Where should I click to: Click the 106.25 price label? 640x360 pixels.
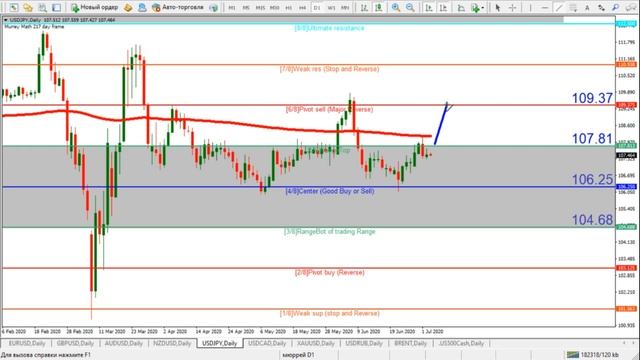[592, 179]
